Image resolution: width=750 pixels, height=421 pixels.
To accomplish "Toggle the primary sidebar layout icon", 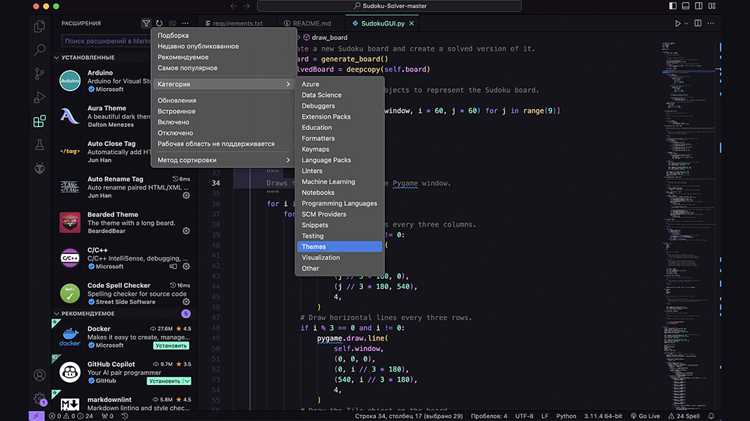I will [673, 6].
